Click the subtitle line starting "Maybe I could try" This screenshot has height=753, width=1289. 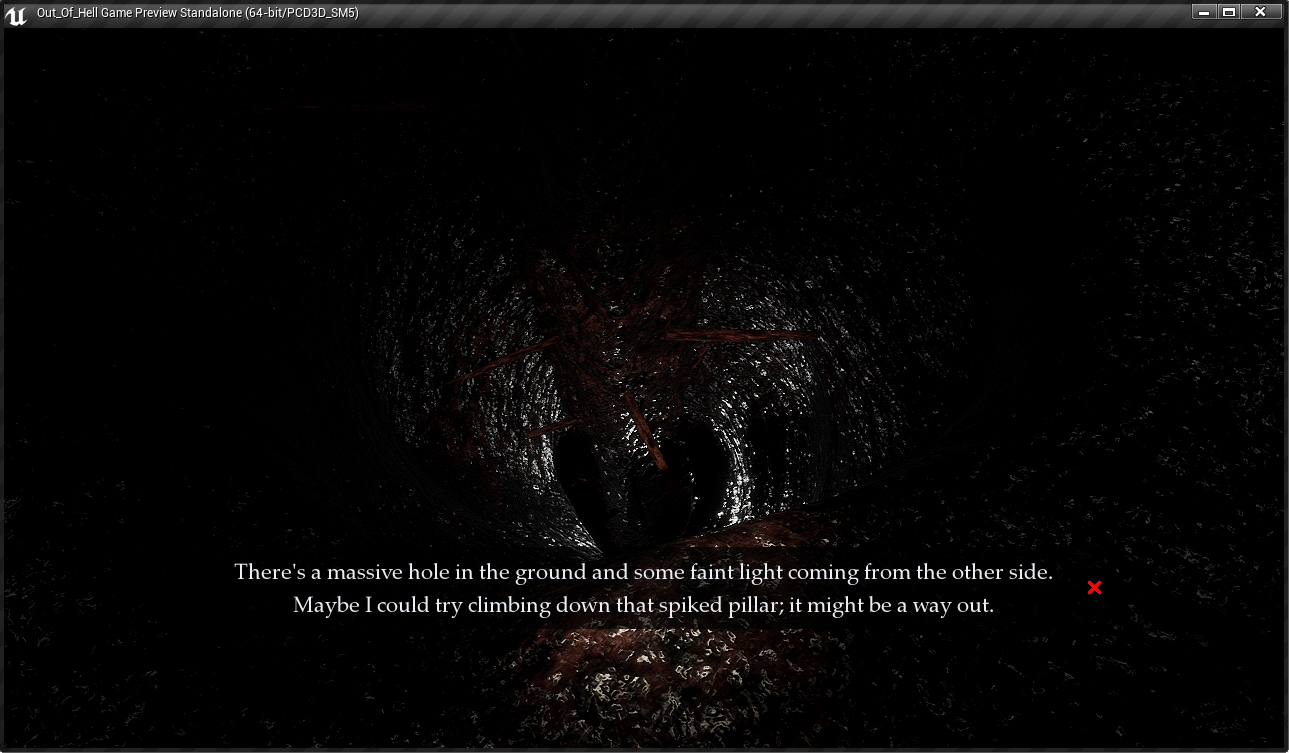click(643, 606)
